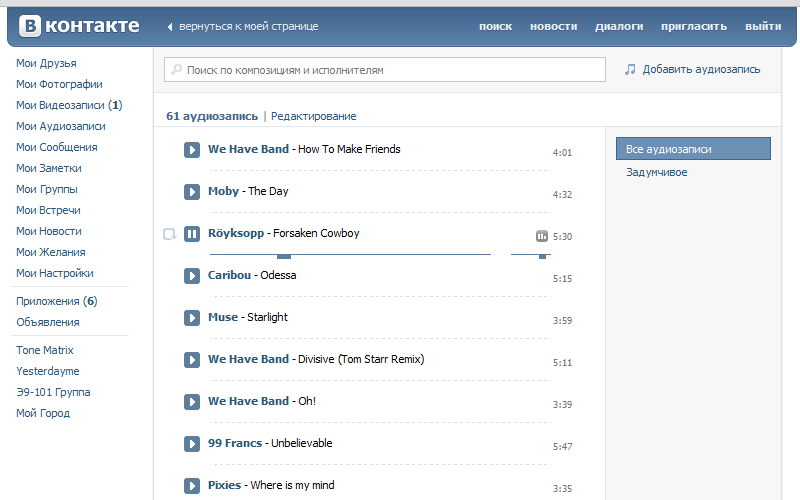Play Pixies Where is my mind
800x500 pixels.
[x=192, y=486]
